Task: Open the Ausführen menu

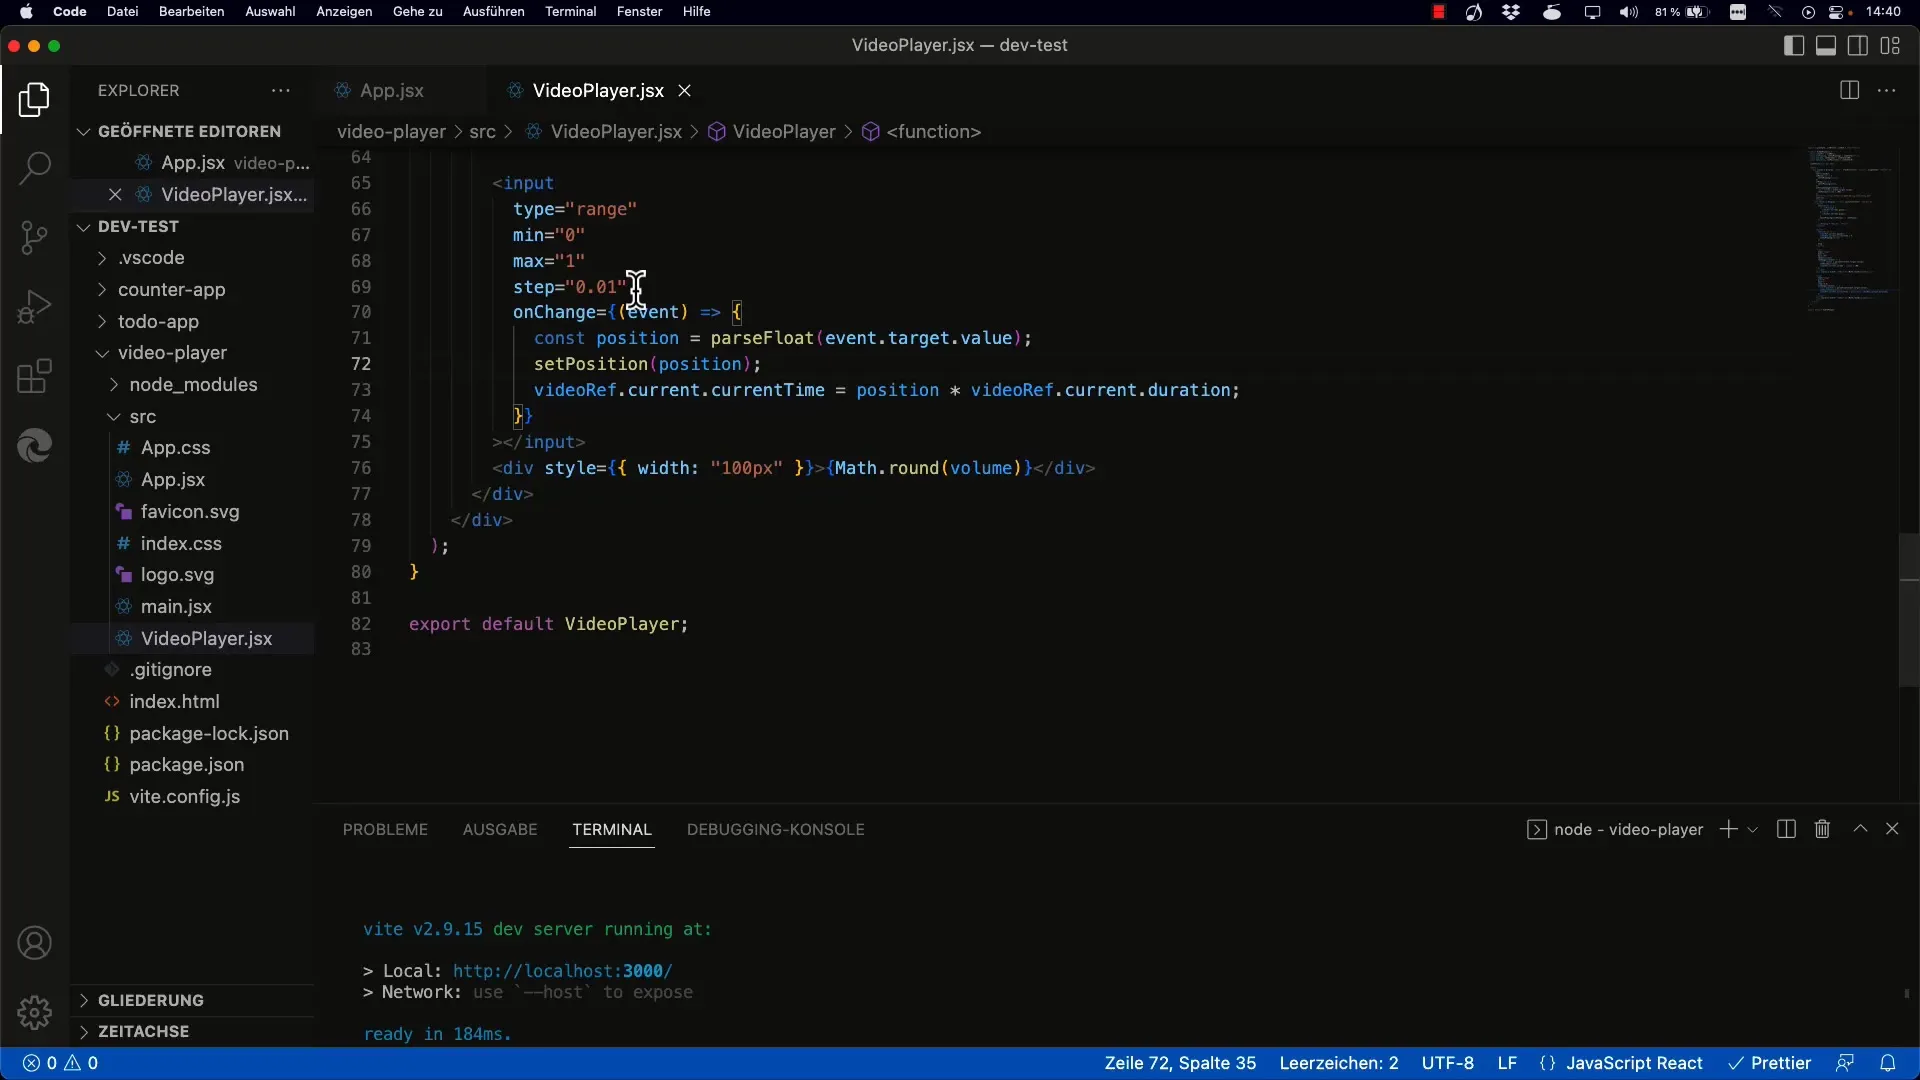Action: [x=493, y=12]
